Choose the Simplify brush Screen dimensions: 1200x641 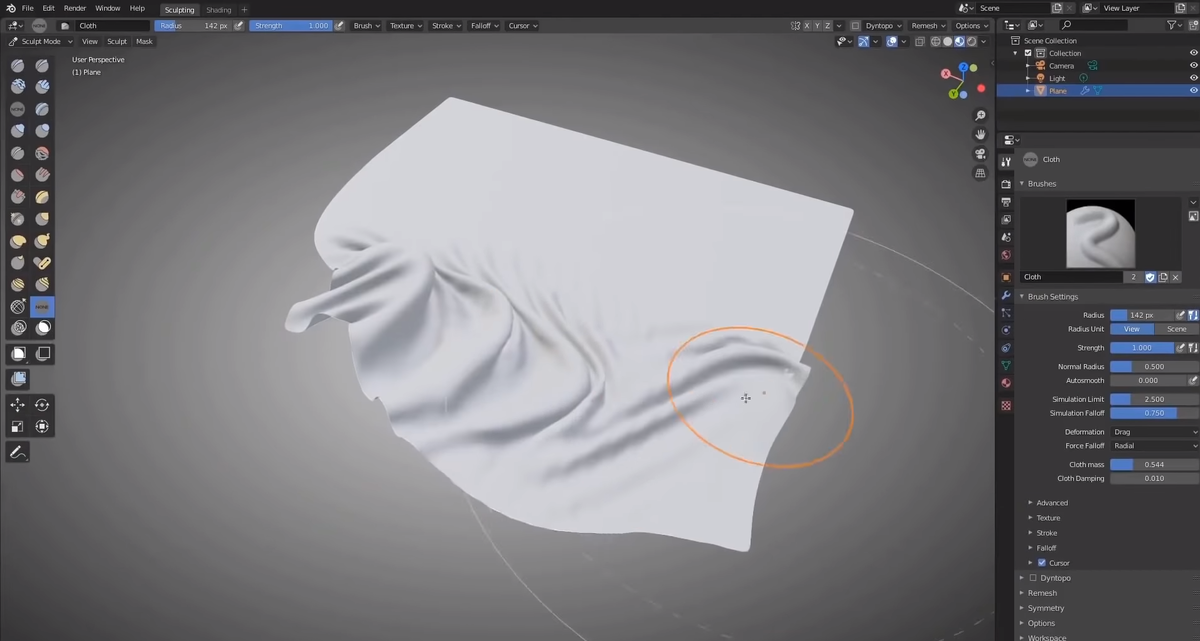(x=18, y=328)
